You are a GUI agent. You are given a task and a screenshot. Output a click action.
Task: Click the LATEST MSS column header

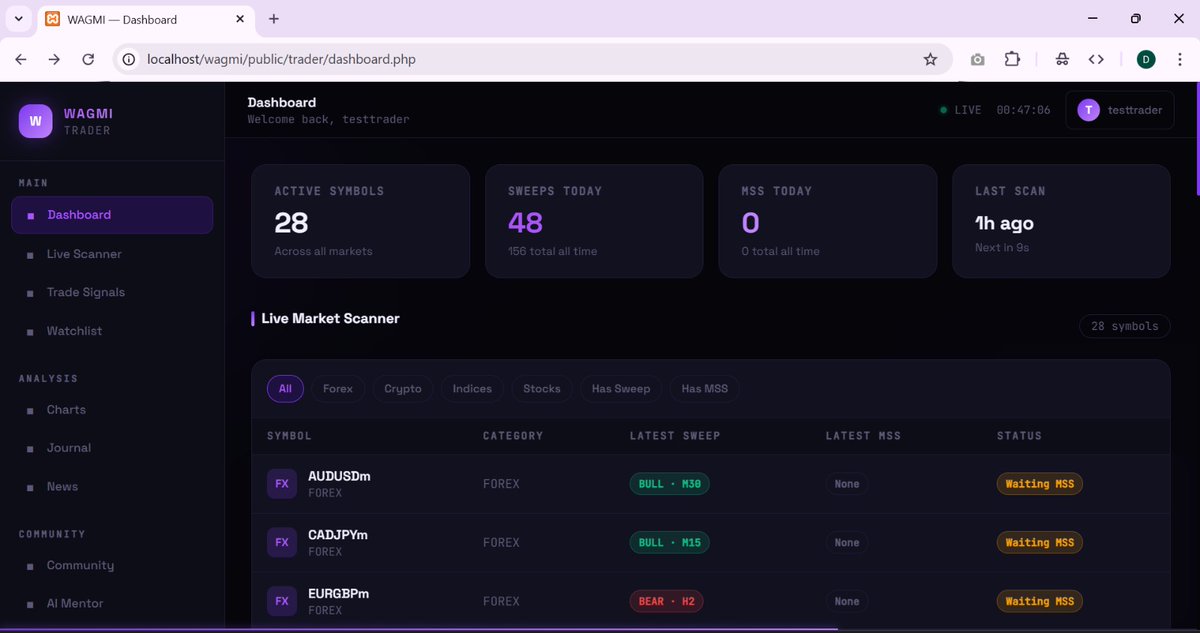[x=863, y=436]
